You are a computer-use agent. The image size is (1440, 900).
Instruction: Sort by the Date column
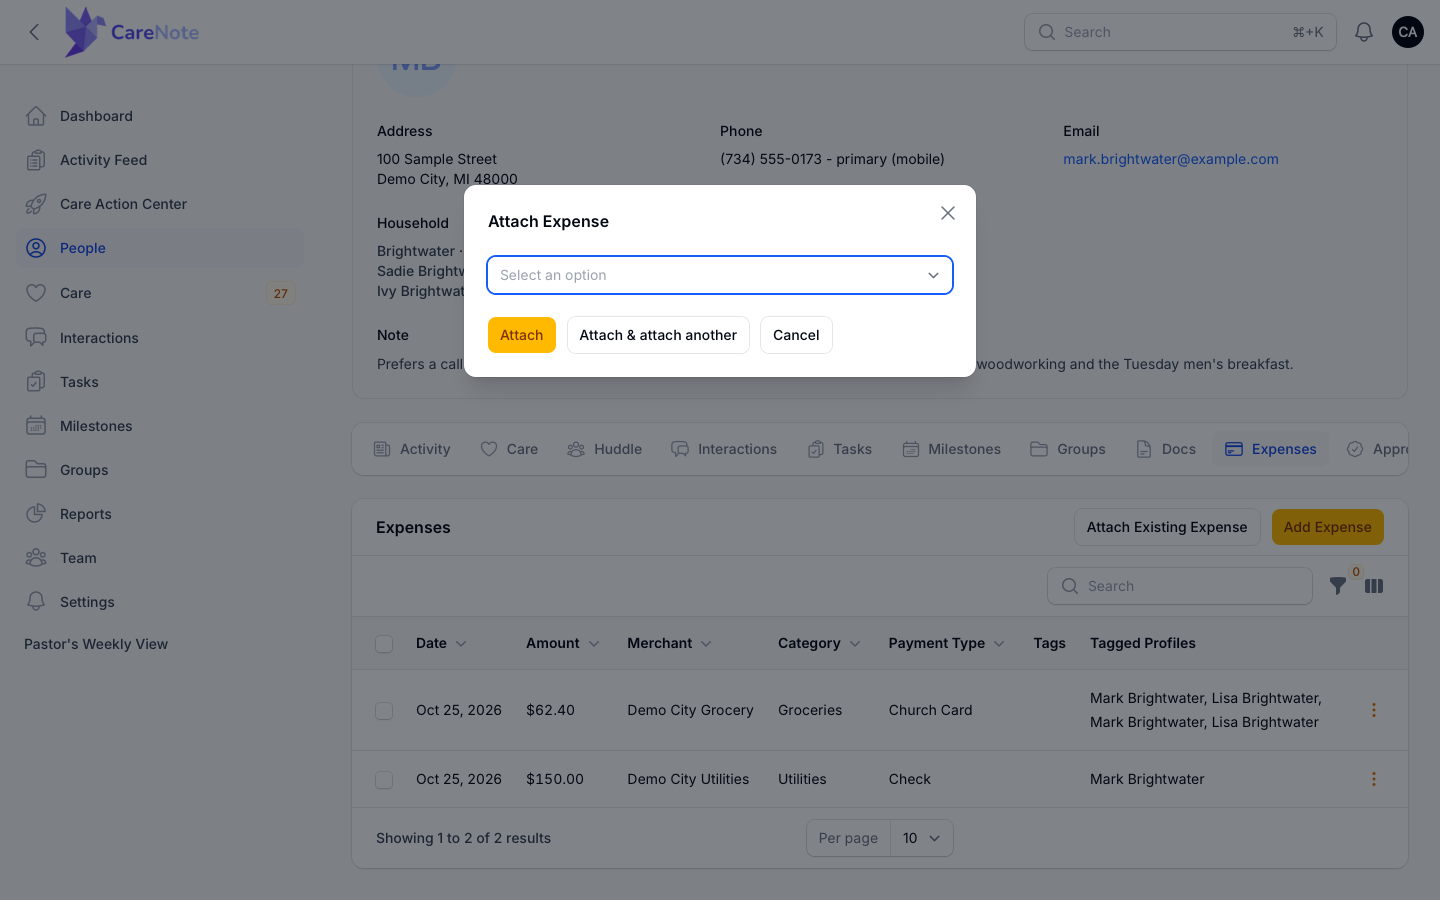(441, 643)
